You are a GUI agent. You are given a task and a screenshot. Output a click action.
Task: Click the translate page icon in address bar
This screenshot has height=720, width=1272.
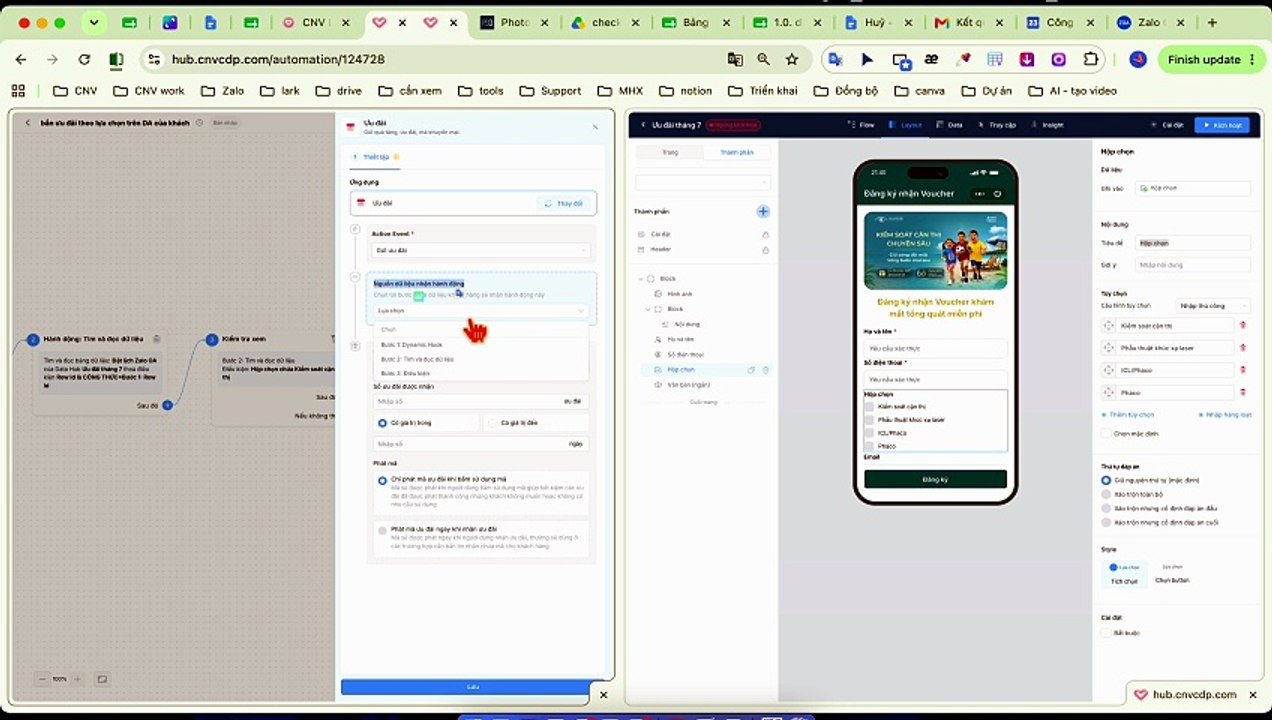pyautogui.click(x=735, y=60)
